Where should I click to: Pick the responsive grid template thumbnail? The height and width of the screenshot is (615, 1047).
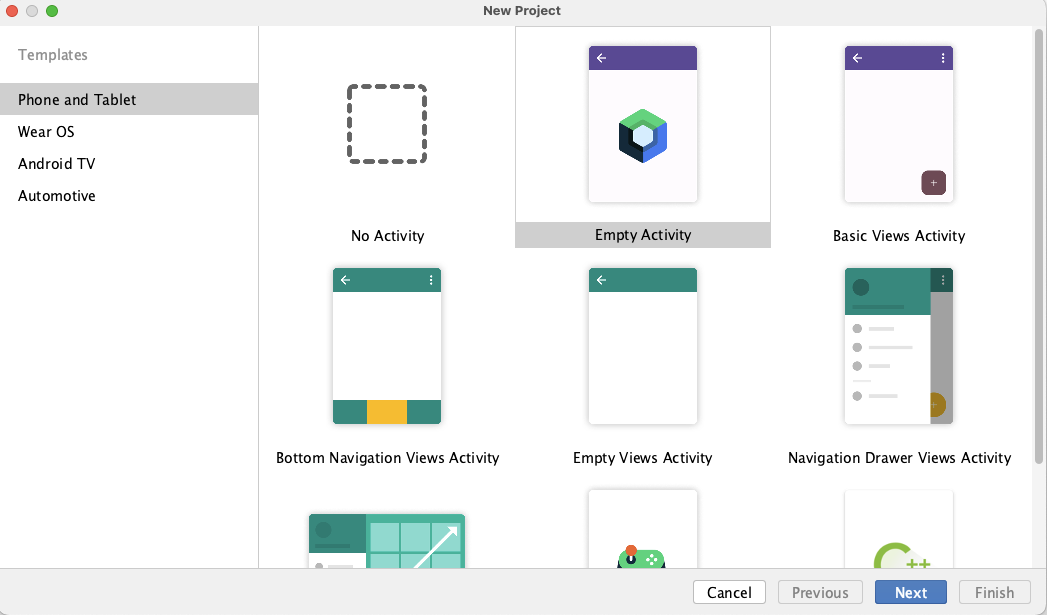pos(387,541)
